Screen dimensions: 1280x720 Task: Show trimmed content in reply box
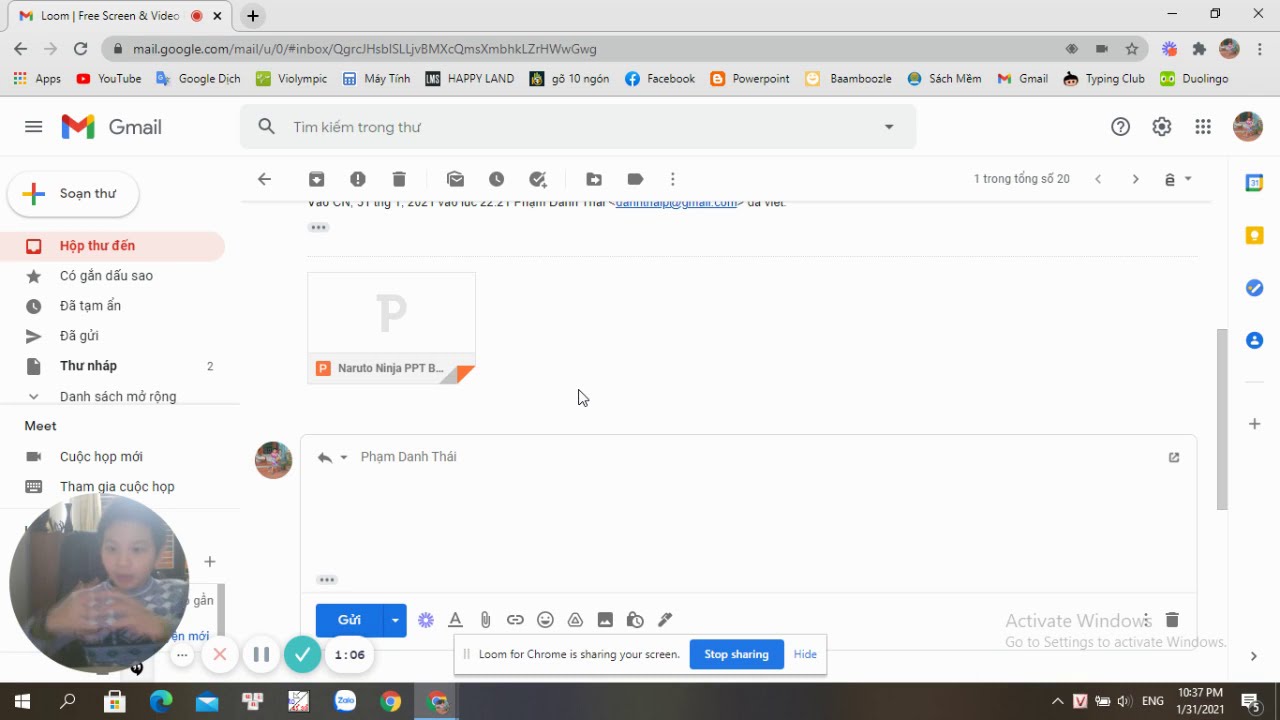[x=326, y=580]
